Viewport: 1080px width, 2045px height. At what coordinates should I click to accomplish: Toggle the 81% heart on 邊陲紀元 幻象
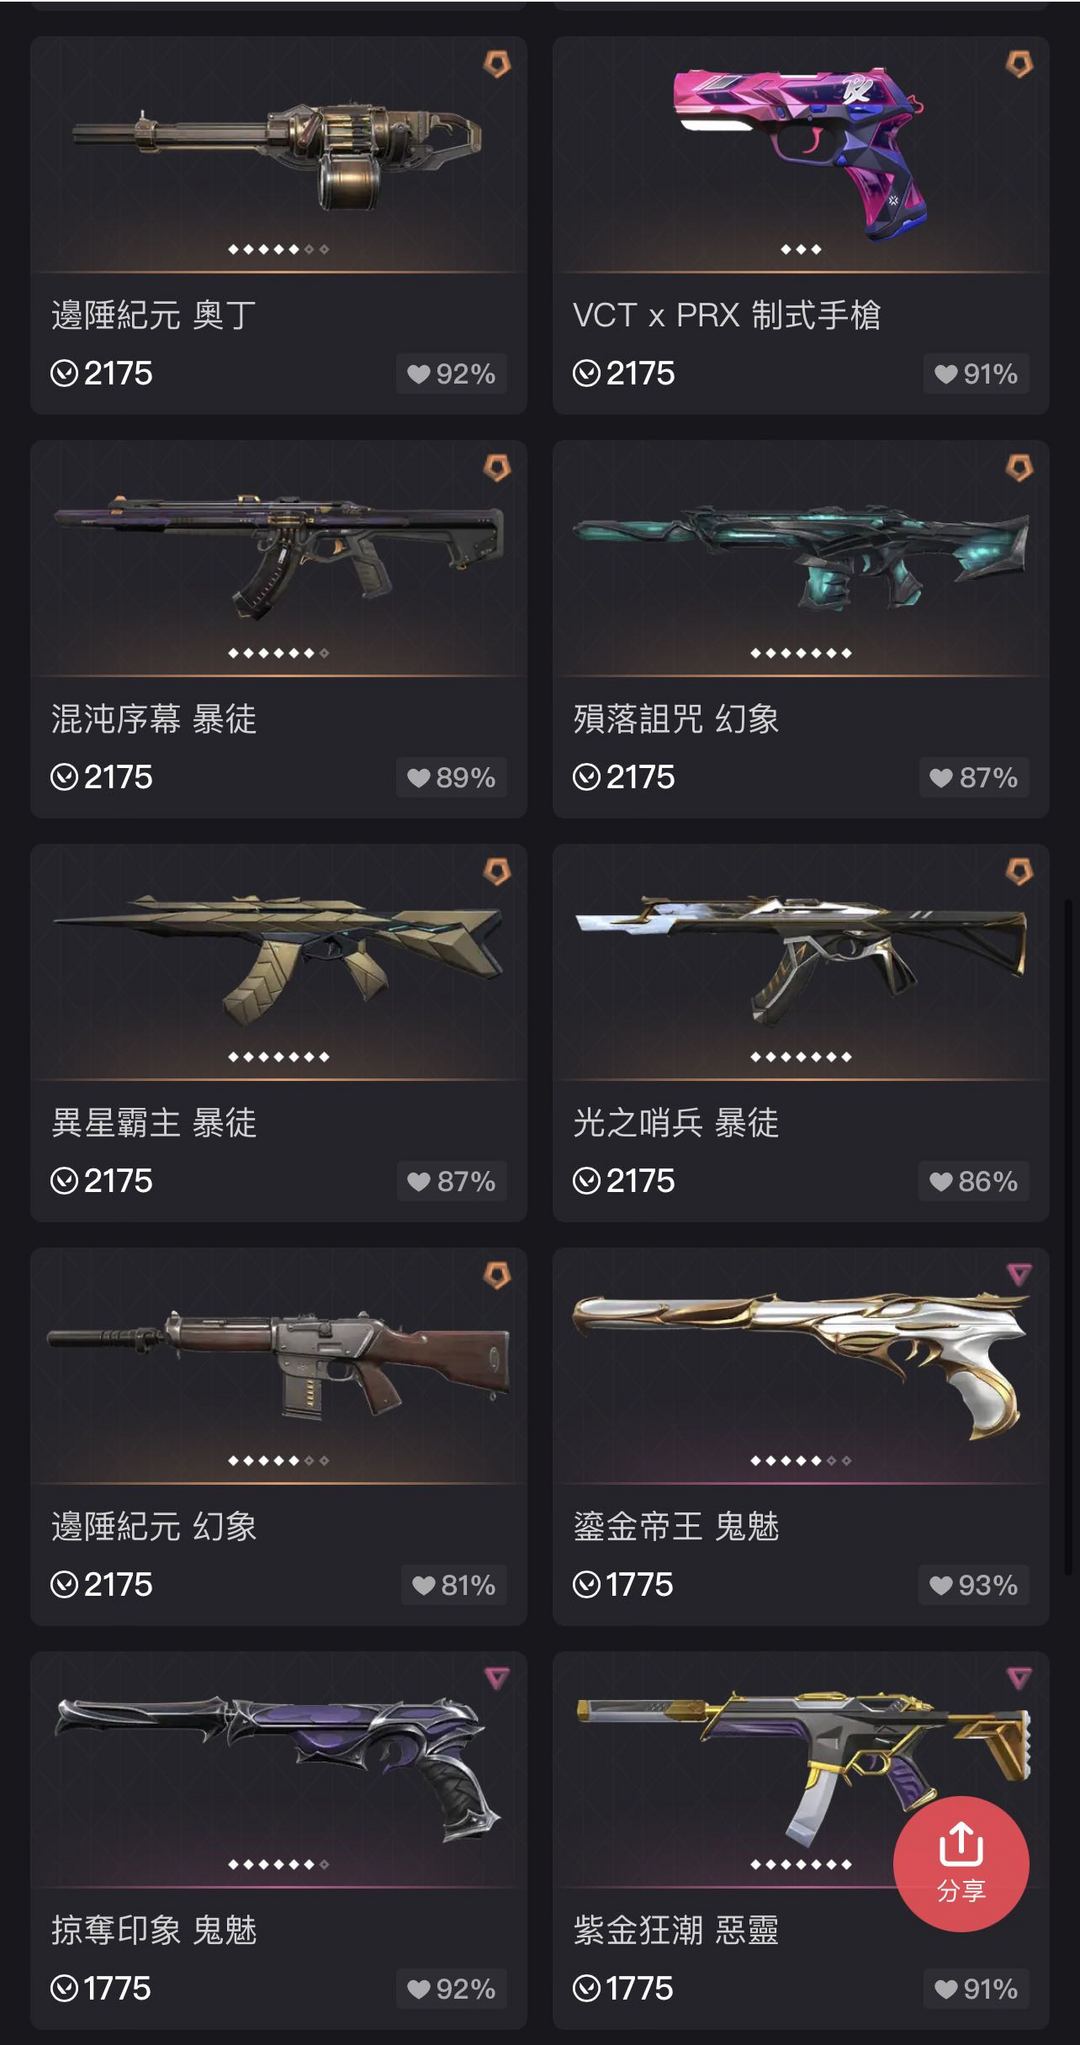coord(454,1585)
